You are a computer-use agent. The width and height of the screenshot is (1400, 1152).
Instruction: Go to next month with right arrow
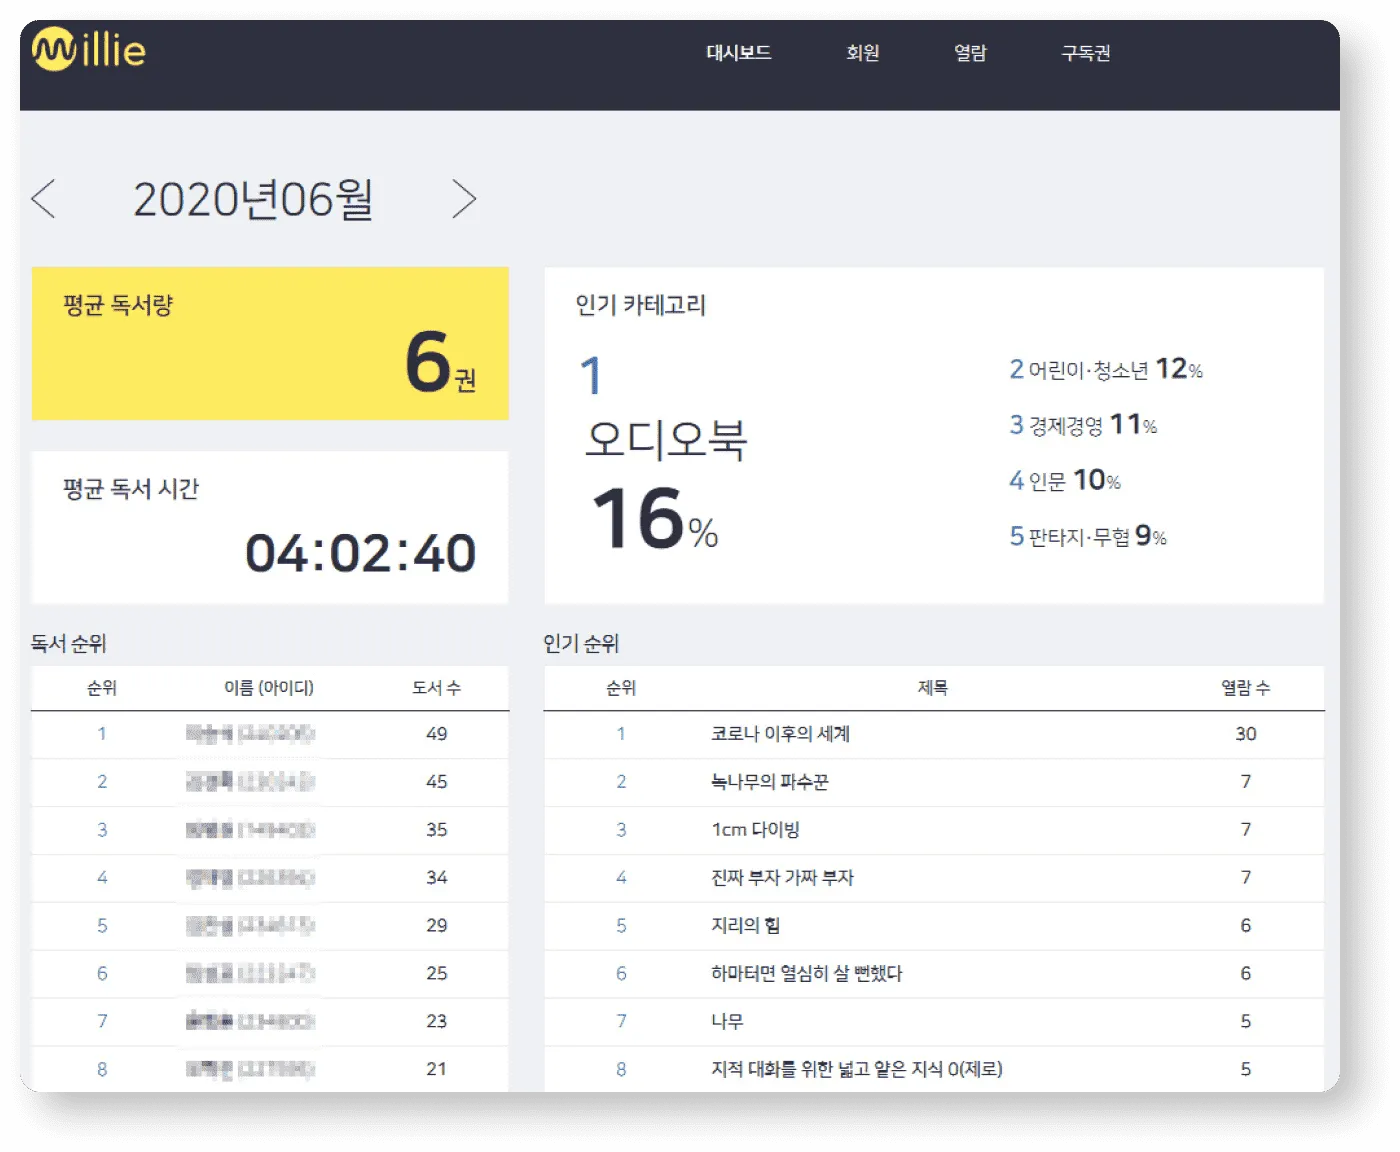point(464,199)
